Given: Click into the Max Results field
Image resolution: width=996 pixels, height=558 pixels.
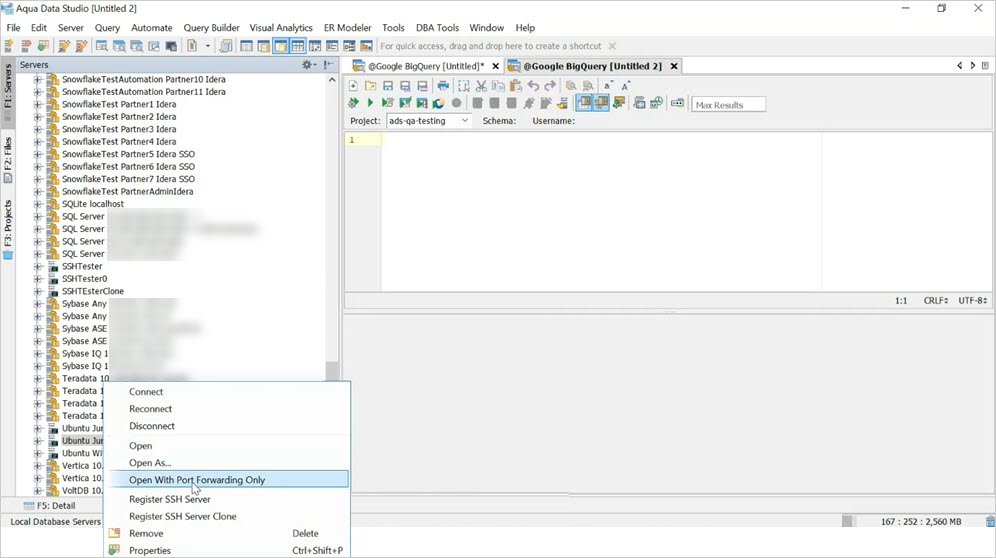Looking at the screenshot, I should (729, 105).
